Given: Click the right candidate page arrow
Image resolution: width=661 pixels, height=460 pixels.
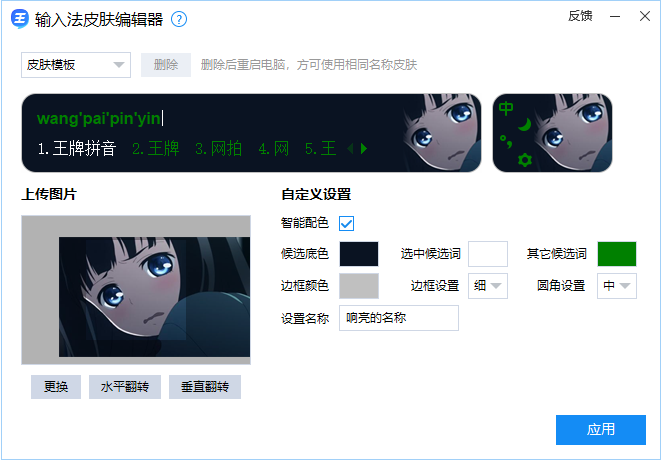Looking at the screenshot, I should pos(364,148).
